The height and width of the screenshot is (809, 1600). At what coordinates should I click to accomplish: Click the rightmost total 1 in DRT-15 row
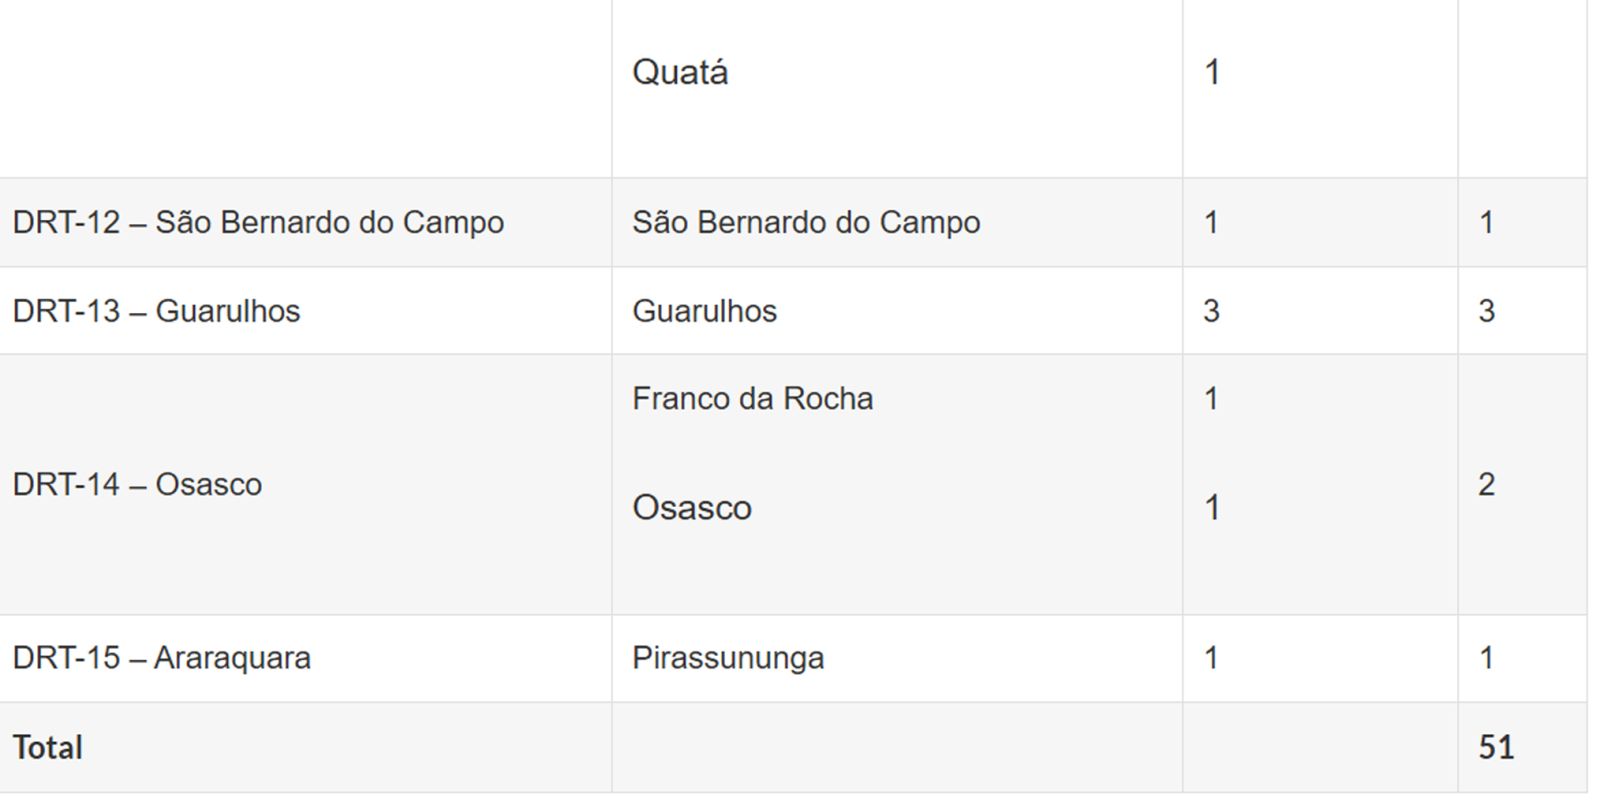[x=1487, y=658]
